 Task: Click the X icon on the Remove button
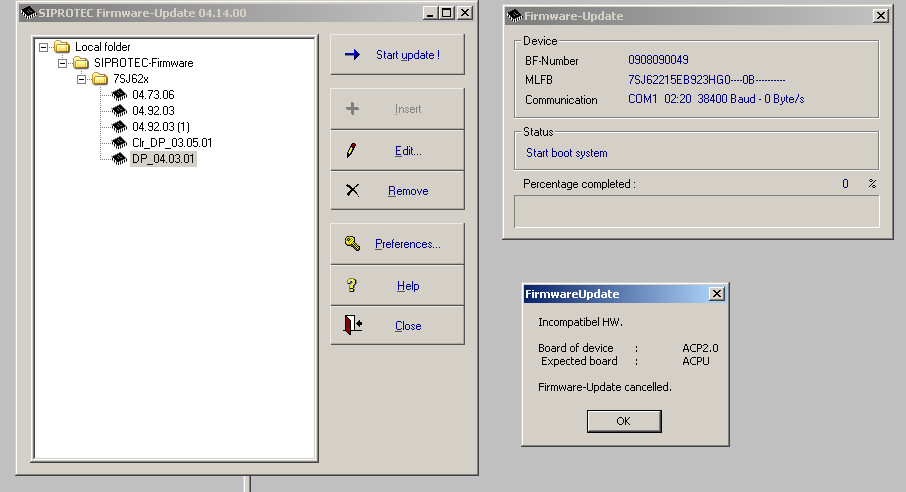(x=352, y=190)
